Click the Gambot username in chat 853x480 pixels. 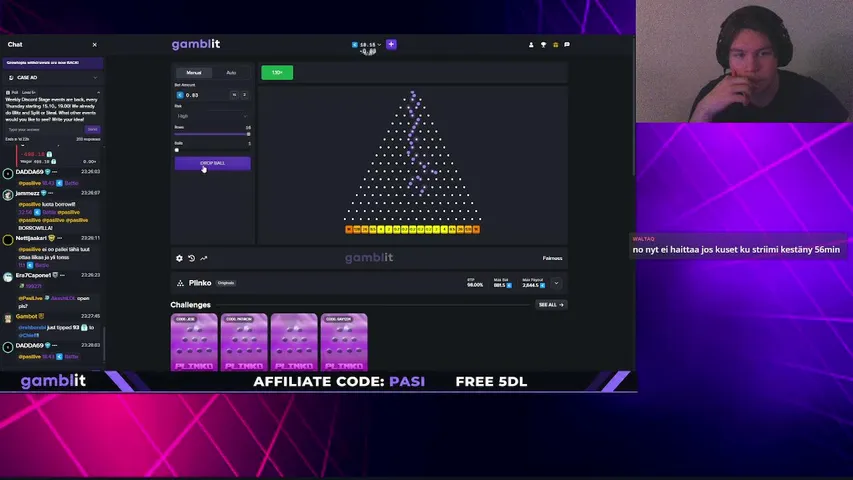[x=26, y=316]
